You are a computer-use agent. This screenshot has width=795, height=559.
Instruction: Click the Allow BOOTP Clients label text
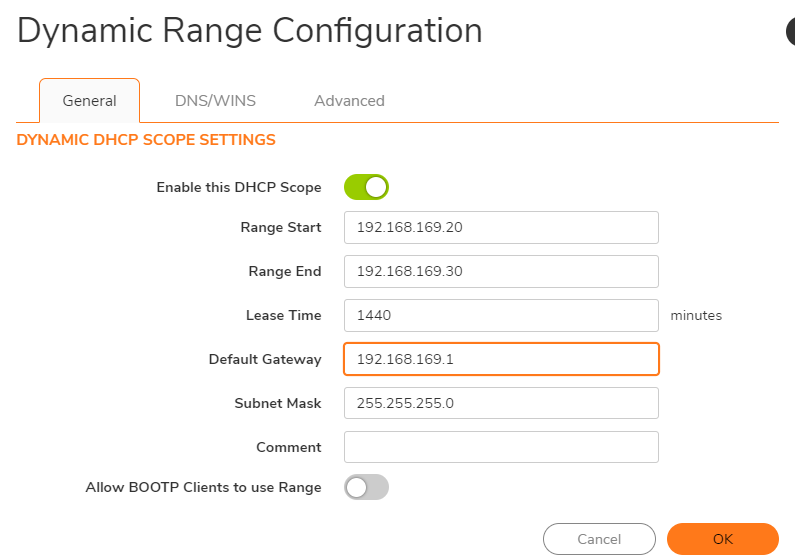pos(204,487)
